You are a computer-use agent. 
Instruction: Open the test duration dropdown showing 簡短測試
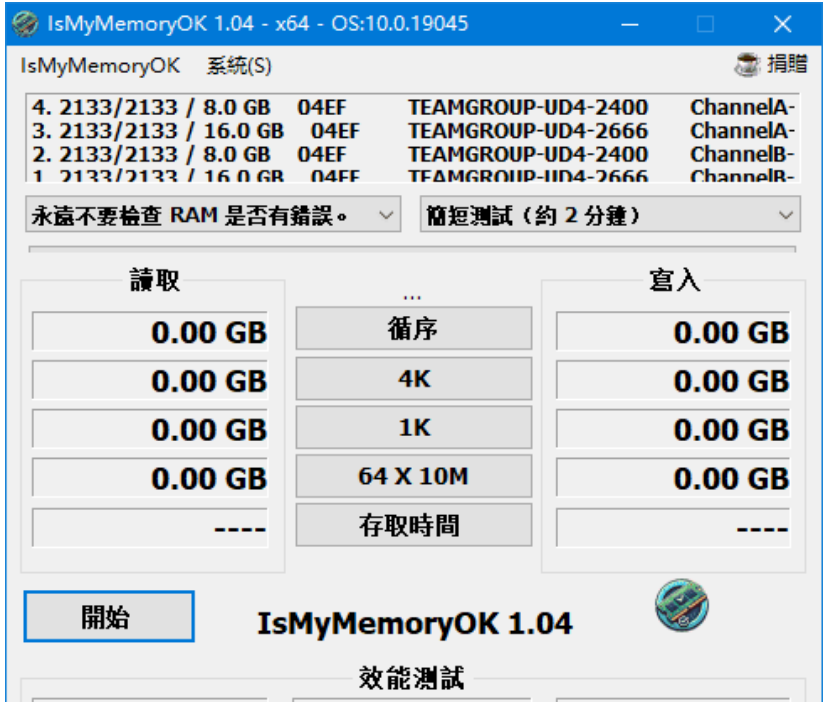click(x=608, y=213)
